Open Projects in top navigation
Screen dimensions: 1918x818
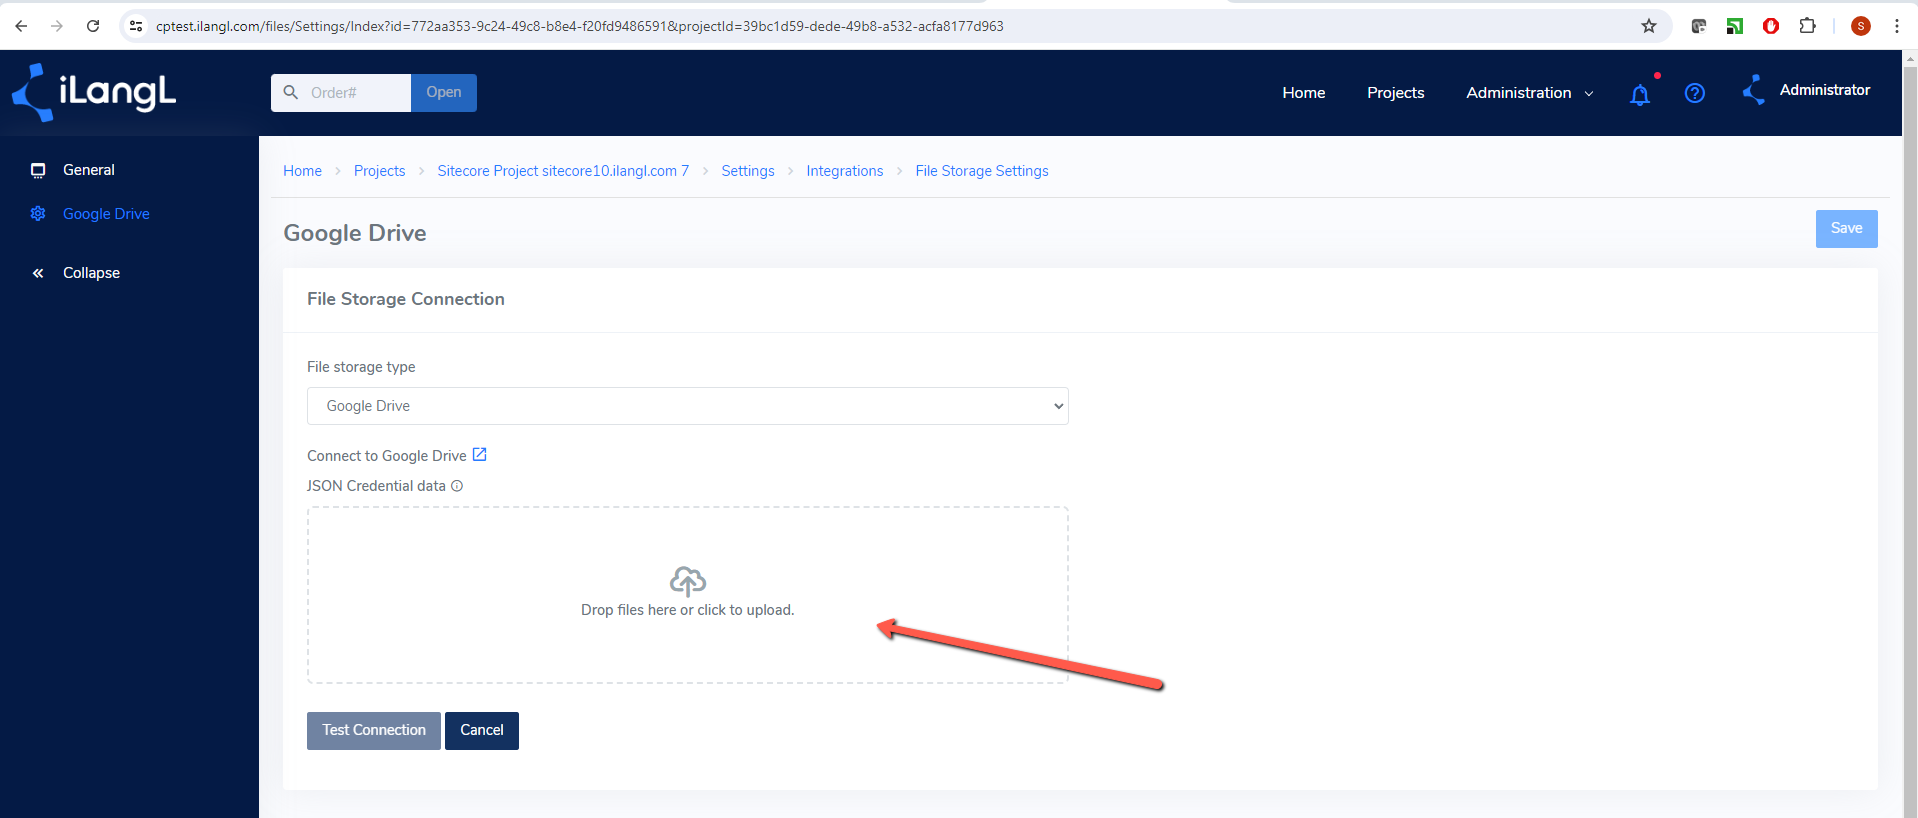point(1396,93)
